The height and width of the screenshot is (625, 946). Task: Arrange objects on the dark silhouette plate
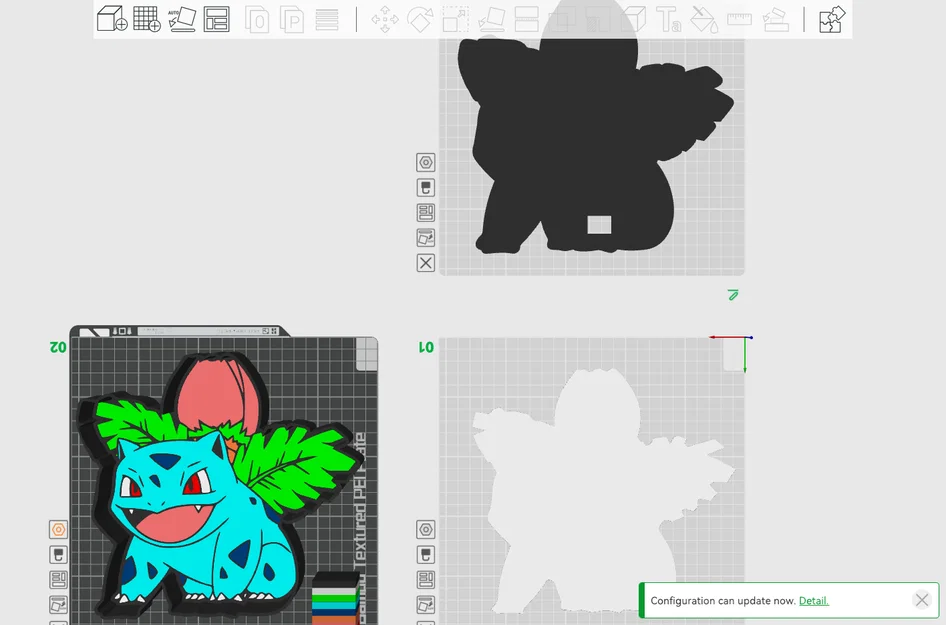tap(425, 212)
